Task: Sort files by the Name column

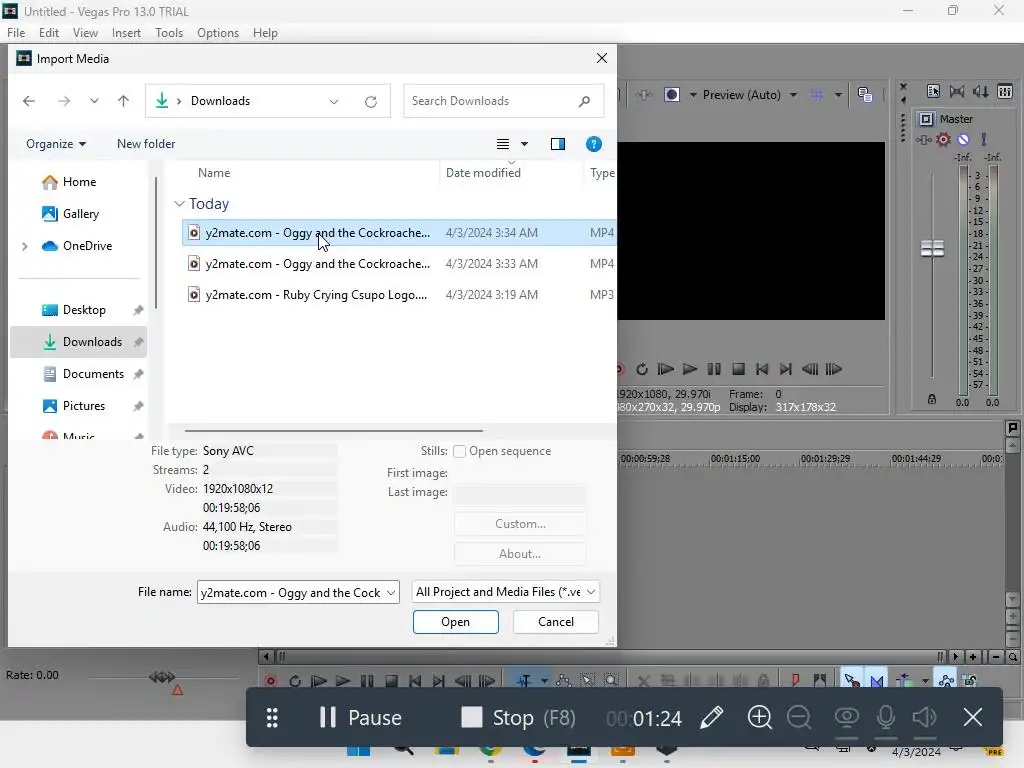Action: (x=214, y=172)
